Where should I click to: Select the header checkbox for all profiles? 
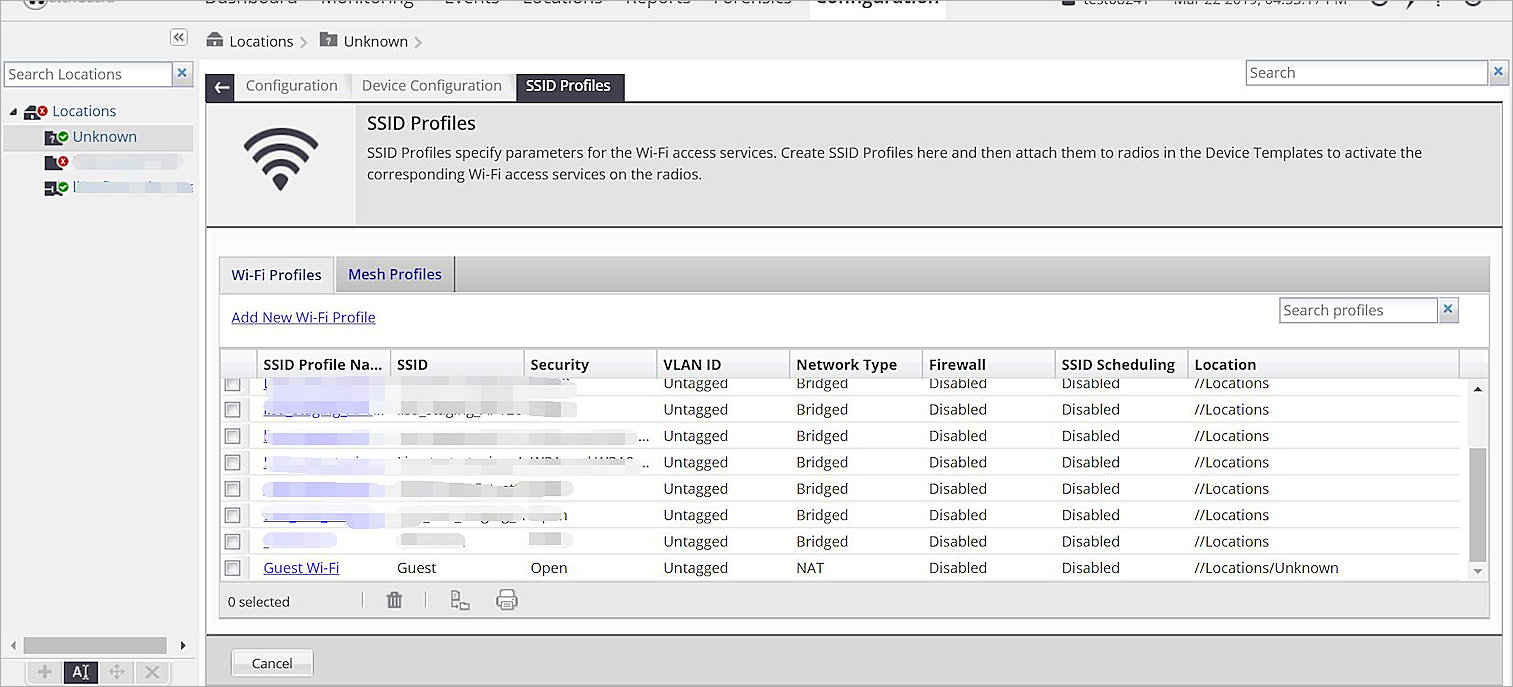[238, 364]
